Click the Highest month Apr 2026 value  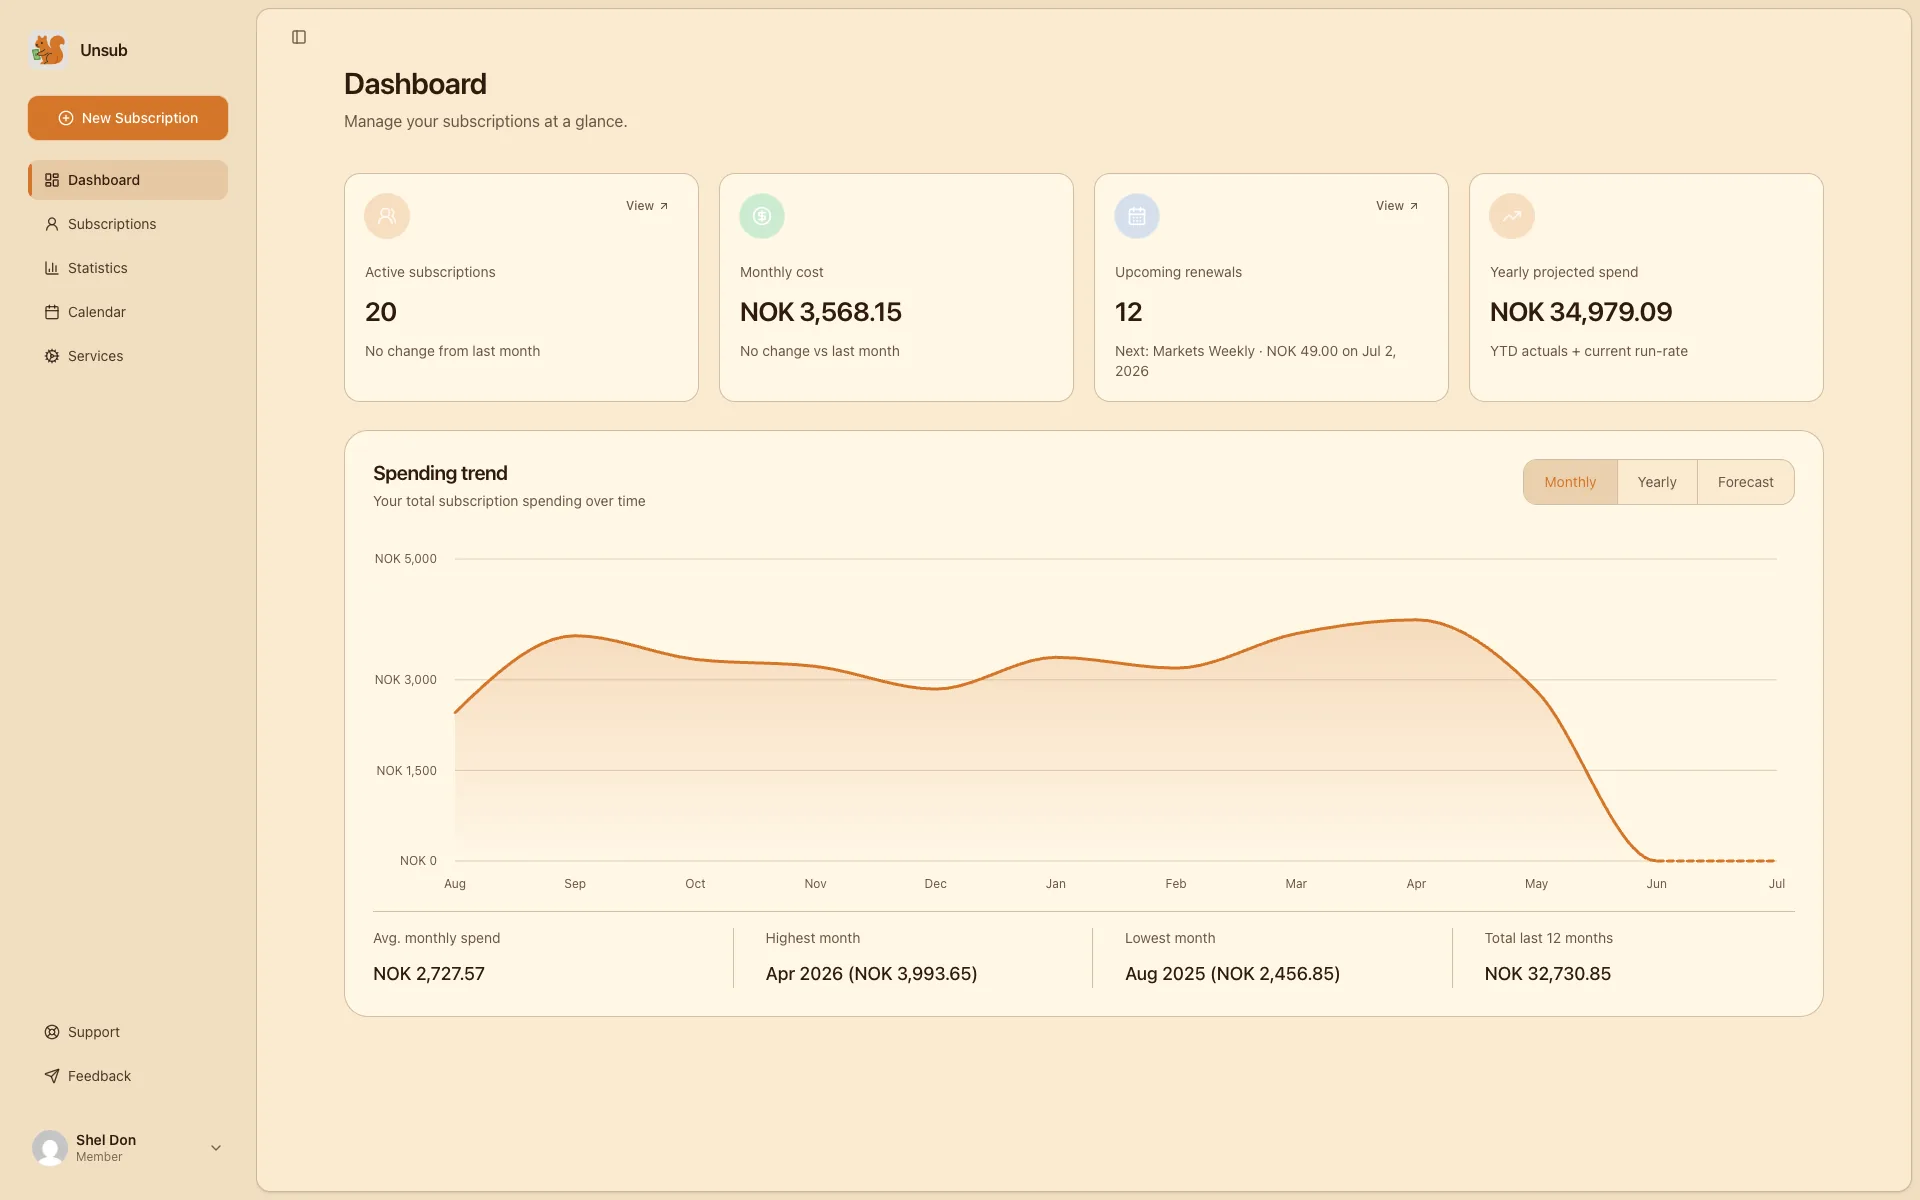pyautogui.click(x=871, y=974)
